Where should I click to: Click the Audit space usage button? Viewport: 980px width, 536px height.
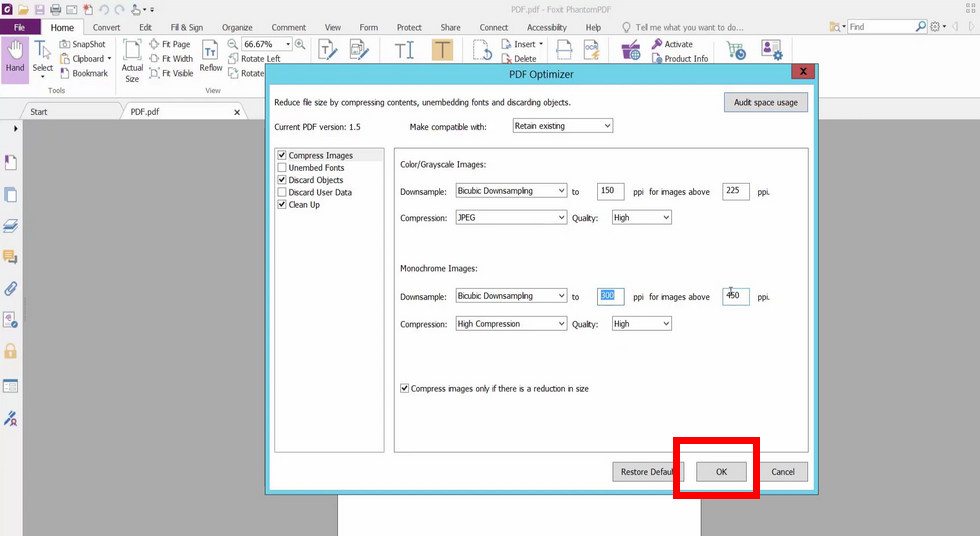[x=765, y=102]
